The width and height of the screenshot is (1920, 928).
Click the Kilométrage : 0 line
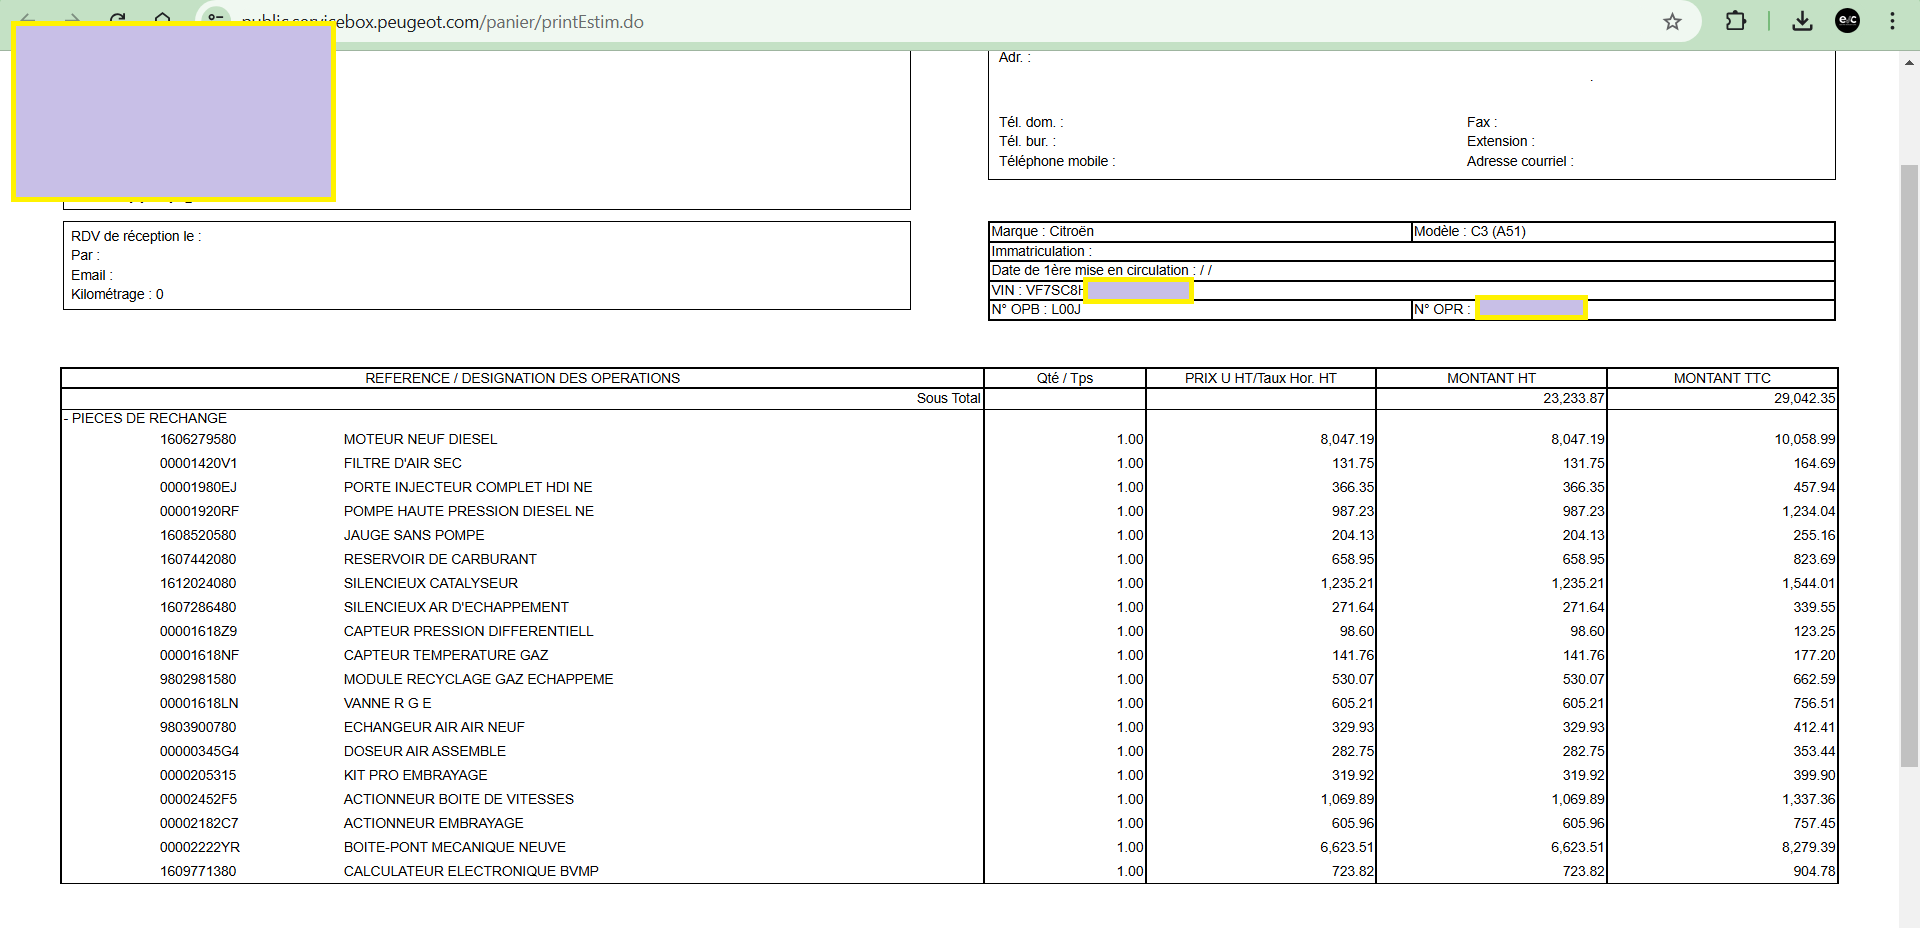pos(117,294)
